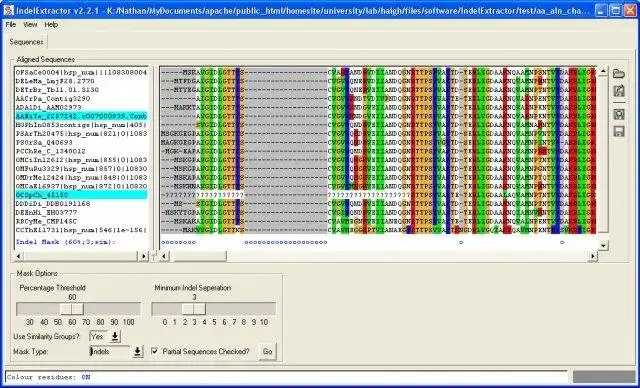
Task: Select the HOPhIn0853contigs sequence row
Action: (81, 125)
